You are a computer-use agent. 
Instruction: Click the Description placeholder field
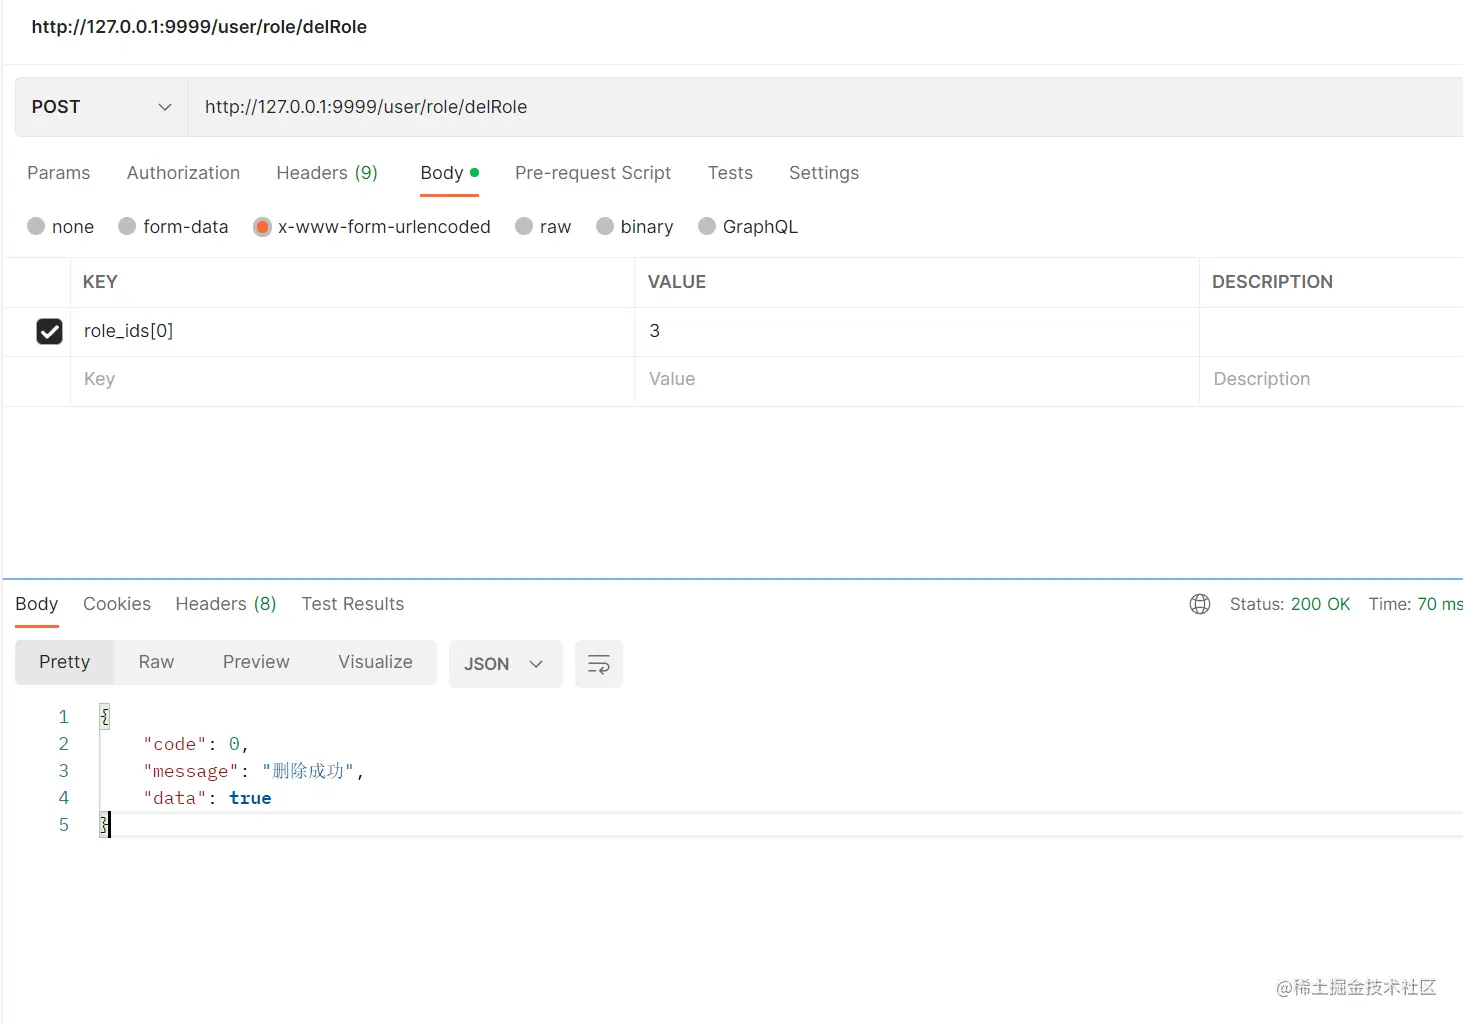pyautogui.click(x=1331, y=380)
